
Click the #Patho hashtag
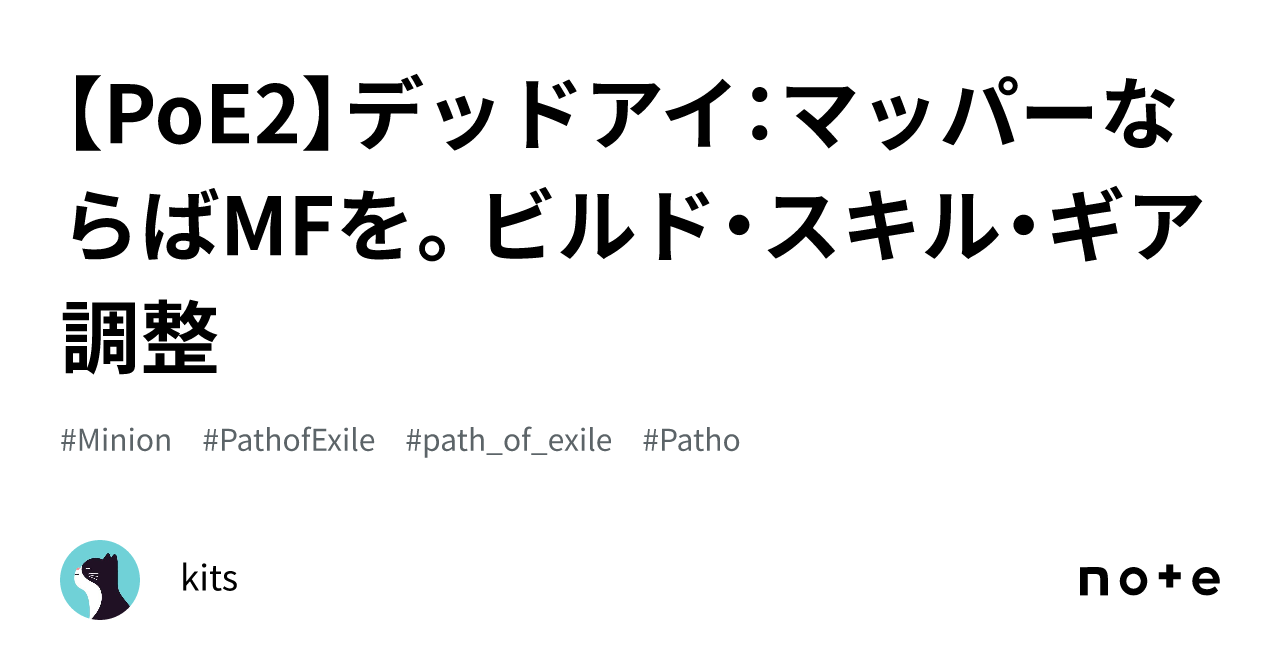coord(691,440)
